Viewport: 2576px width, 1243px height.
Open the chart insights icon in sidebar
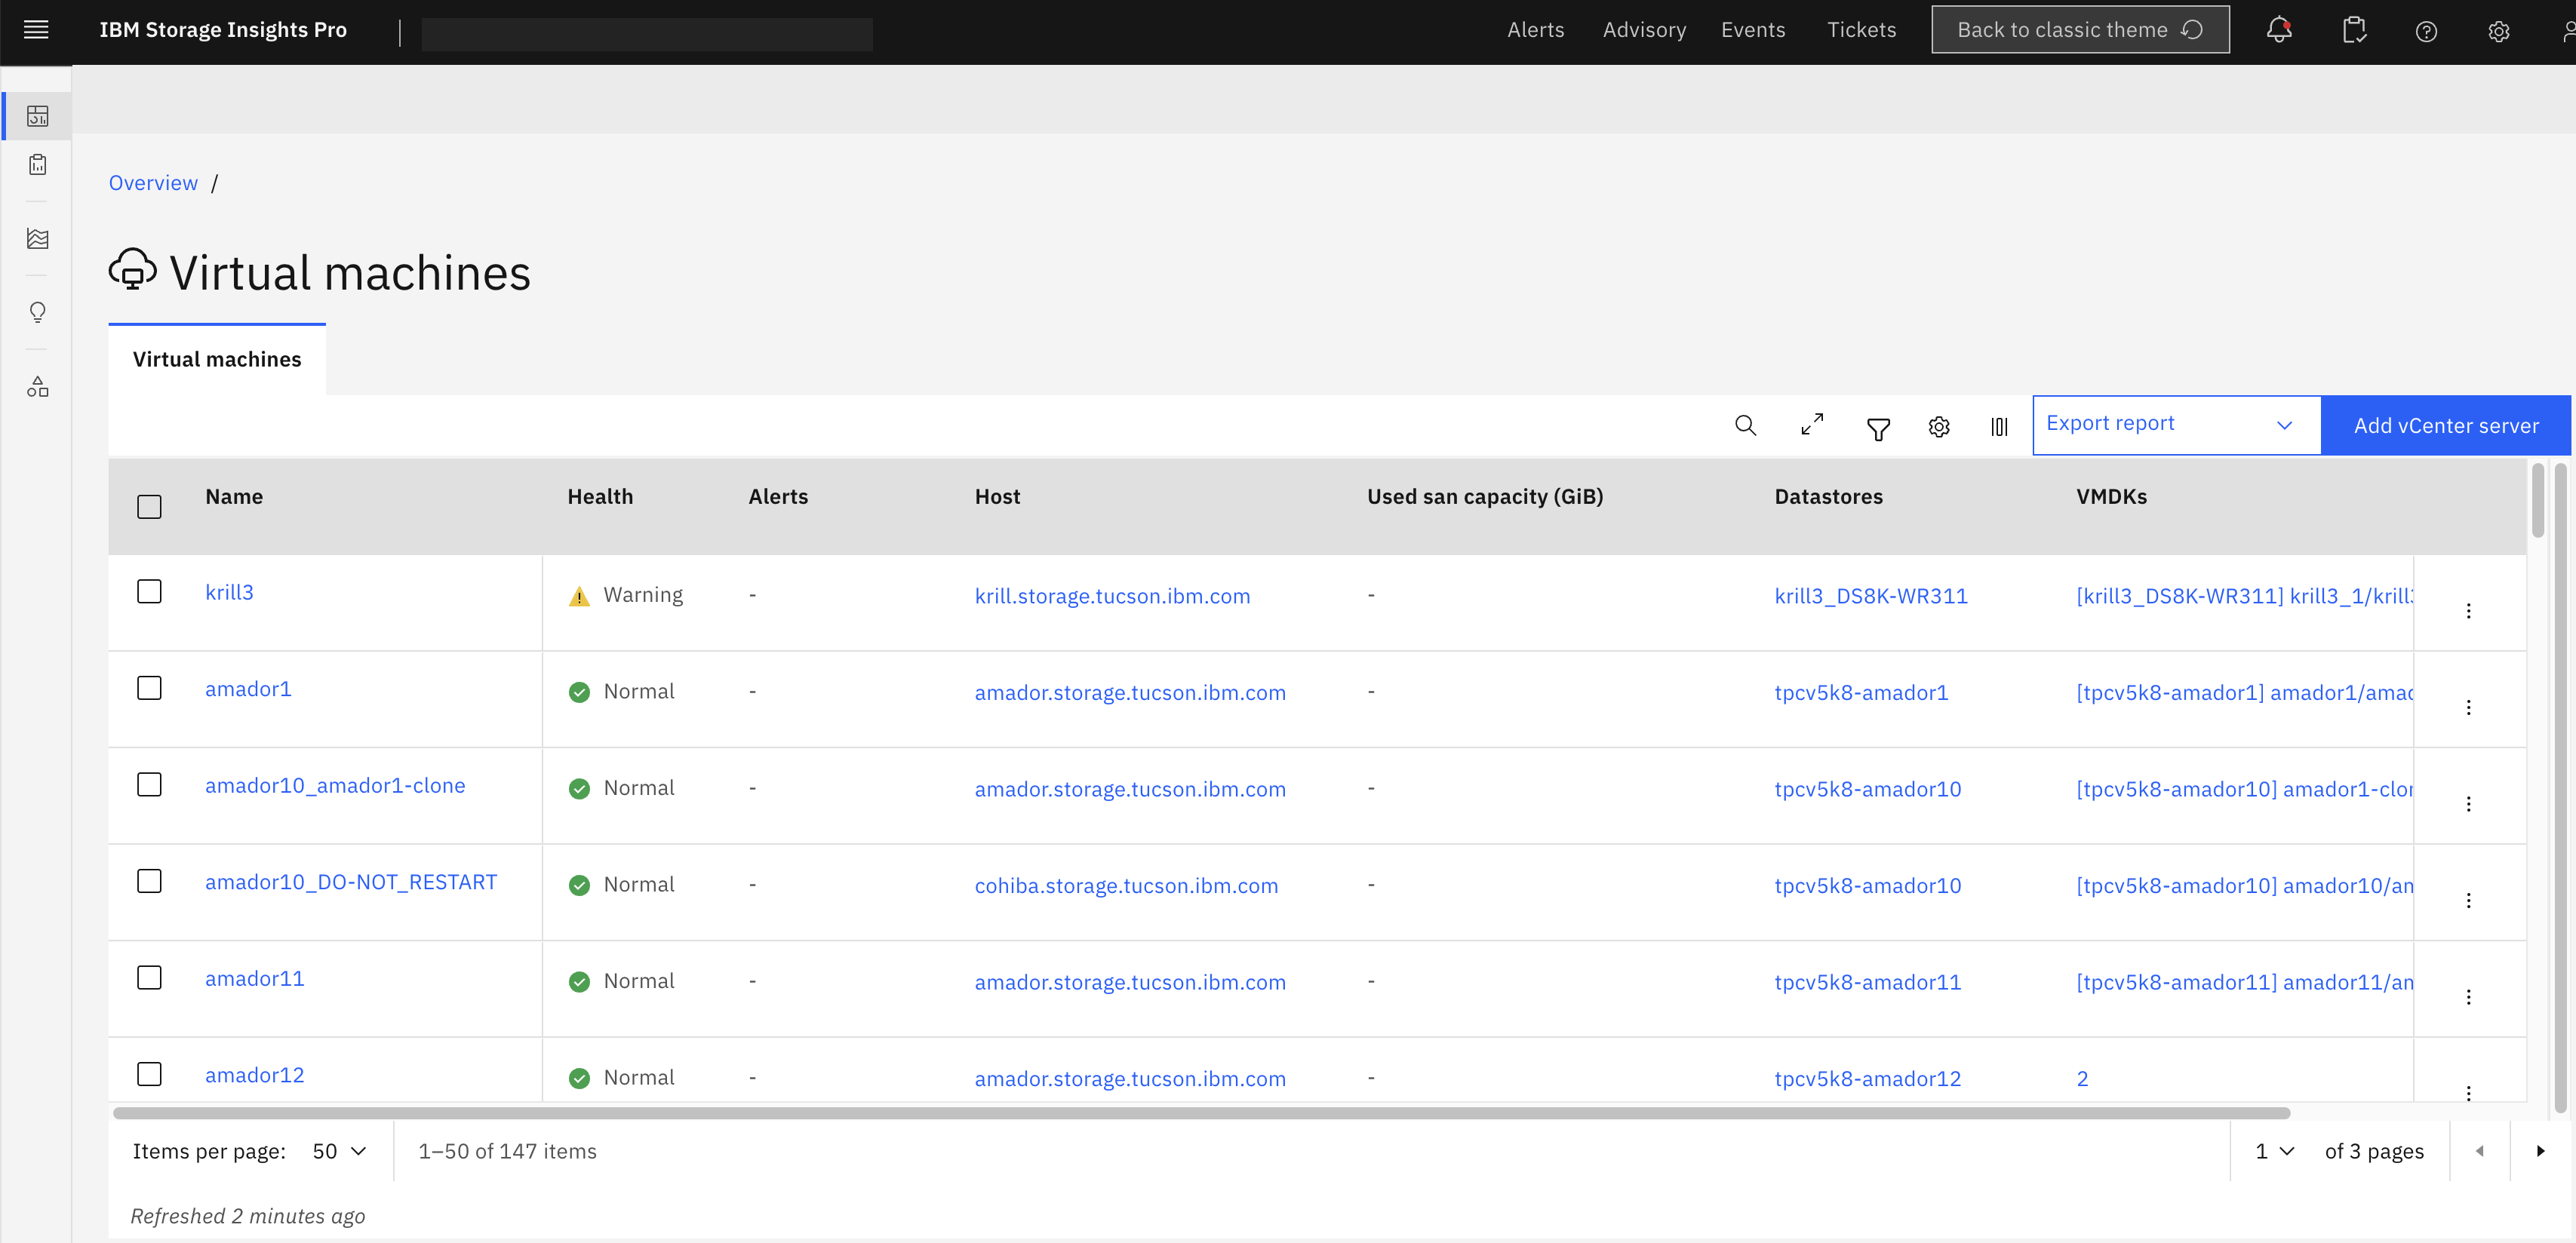pyautogui.click(x=38, y=238)
